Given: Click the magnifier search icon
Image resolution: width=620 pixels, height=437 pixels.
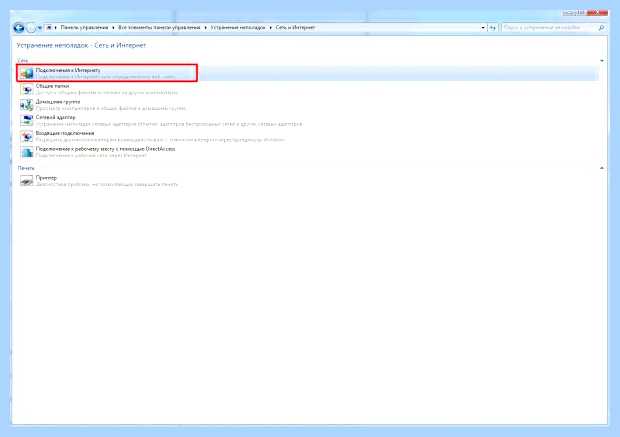Looking at the screenshot, I should point(601,28).
